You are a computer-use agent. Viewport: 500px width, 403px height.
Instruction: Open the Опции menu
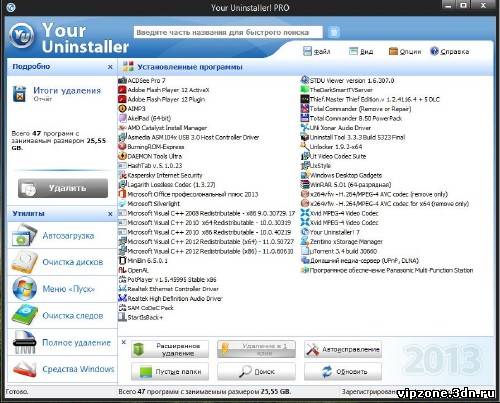tap(405, 52)
